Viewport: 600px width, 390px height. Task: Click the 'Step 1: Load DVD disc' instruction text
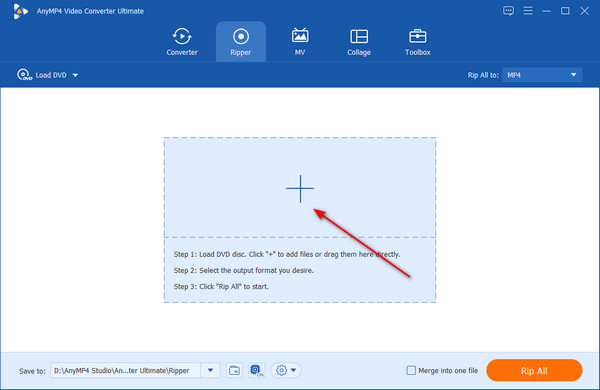(x=287, y=255)
